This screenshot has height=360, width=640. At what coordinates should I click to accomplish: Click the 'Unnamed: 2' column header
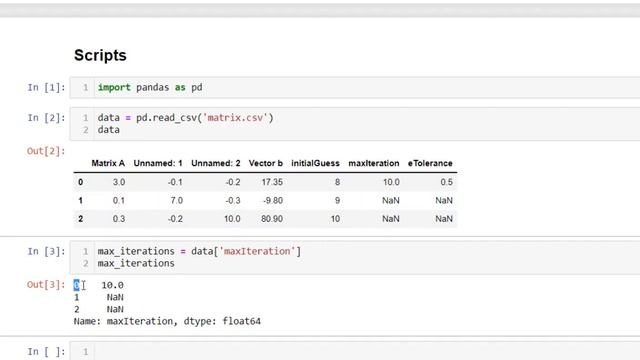[216, 163]
